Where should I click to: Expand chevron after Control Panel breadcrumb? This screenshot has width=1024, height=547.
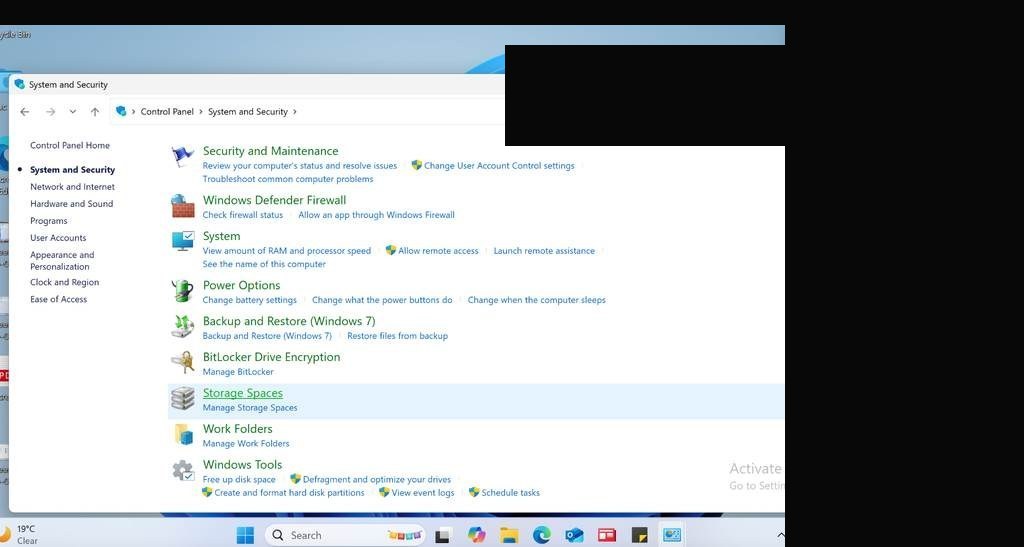(200, 112)
